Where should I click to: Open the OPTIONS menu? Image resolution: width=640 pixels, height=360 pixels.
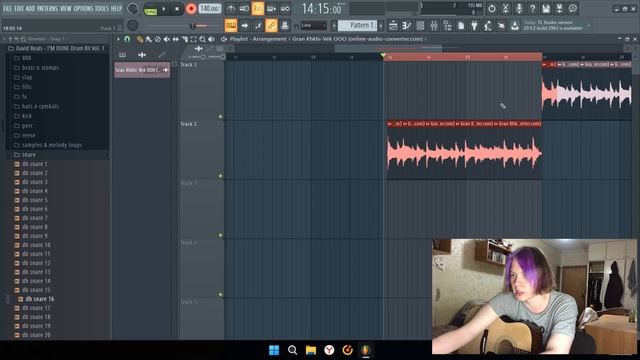point(84,9)
